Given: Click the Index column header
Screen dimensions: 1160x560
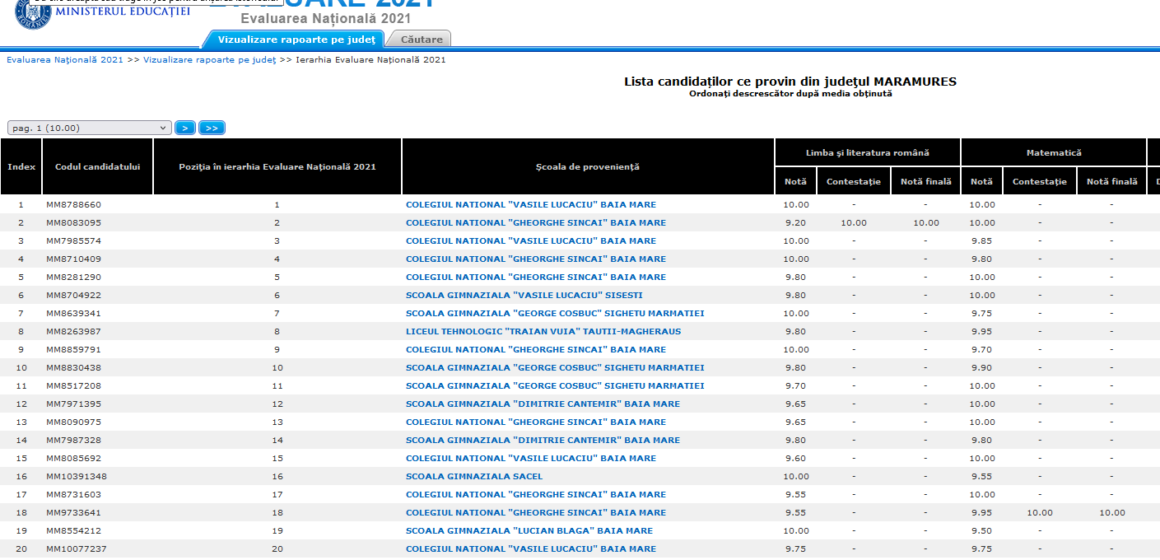Looking at the screenshot, I should [x=21, y=166].
